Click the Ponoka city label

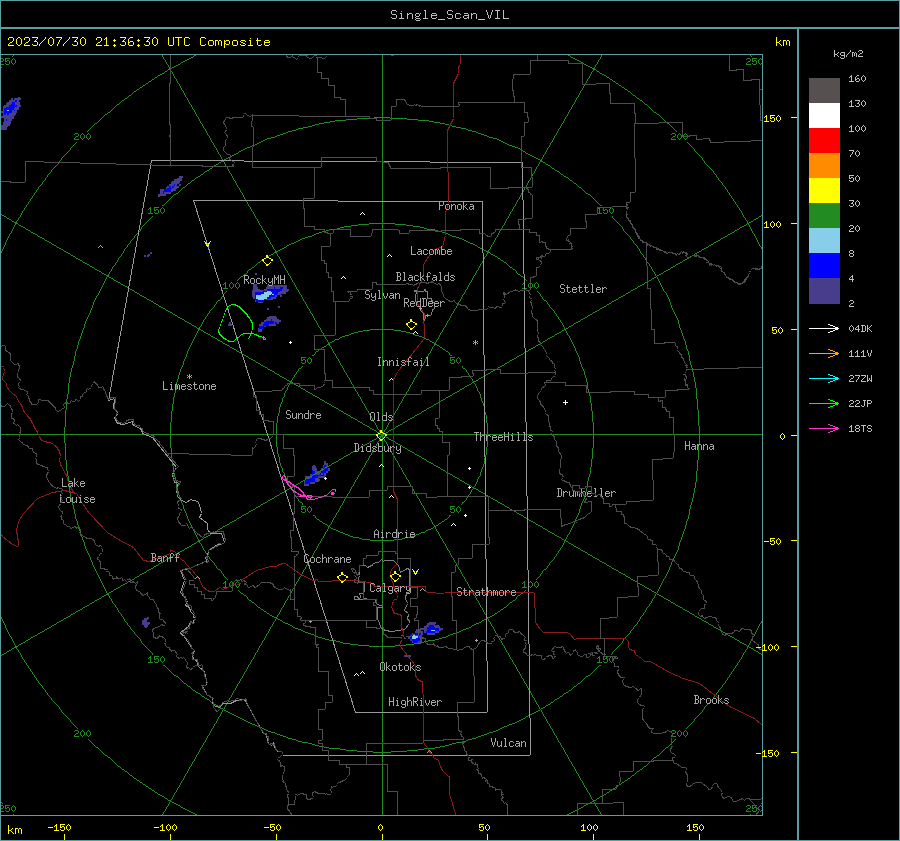[456, 206]
